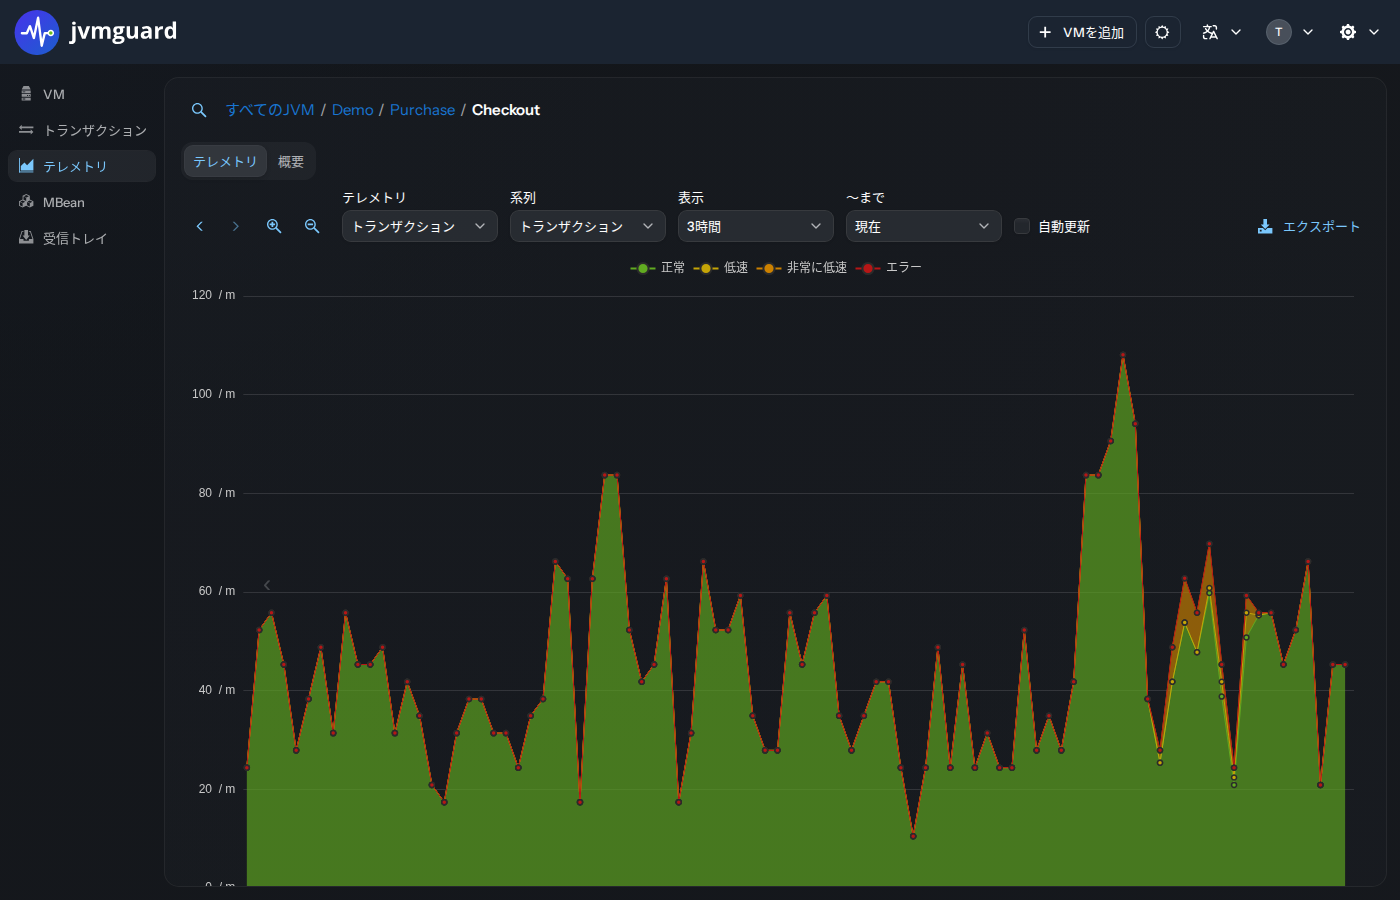Switch to the 概要 tab
The height and width of the screenshot is (900, 1400).
[x=291, y=161]
